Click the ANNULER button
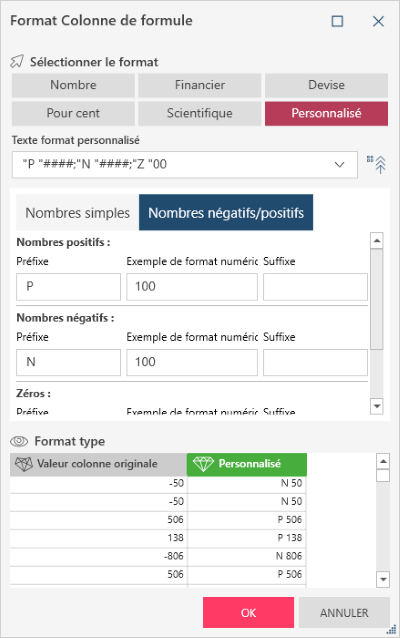Screen dimensions: 400x638 tap(344, 613)
